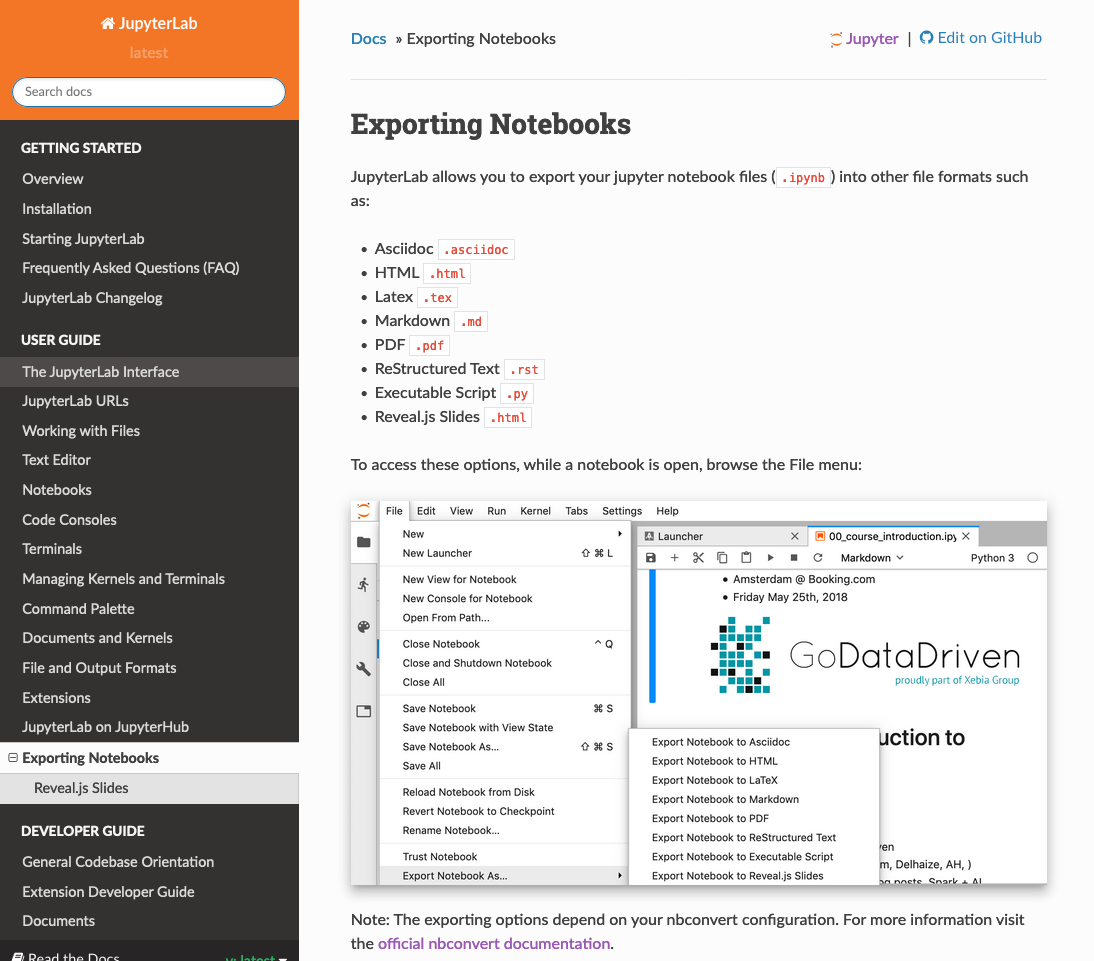Open the command palette paint icon
Screen dimensions: 1094x961
pos(364,627)
